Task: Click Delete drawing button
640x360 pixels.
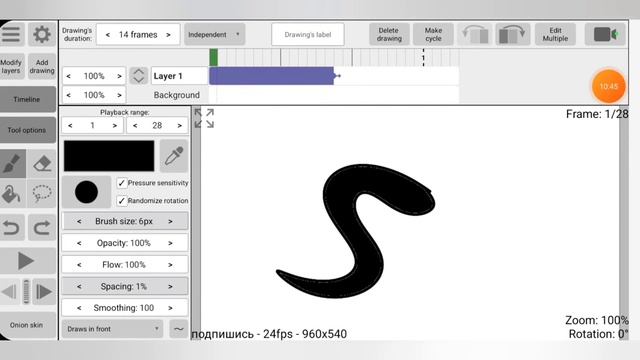Action: (389, 34)
